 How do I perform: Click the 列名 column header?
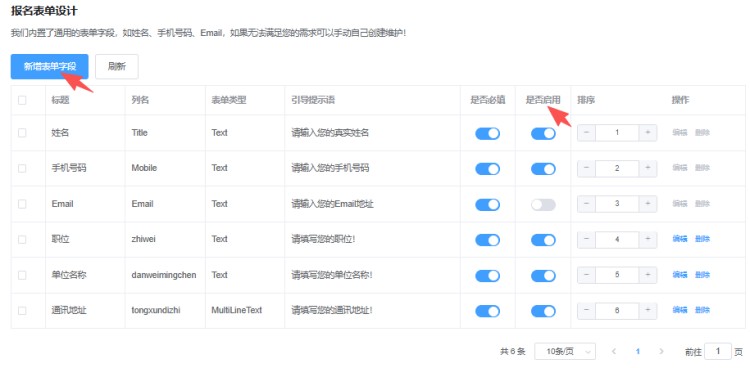[140, 100]
